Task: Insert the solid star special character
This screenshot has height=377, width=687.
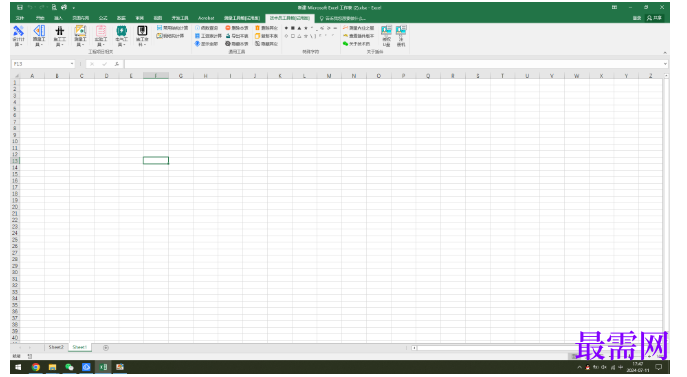Action: [306, 28]
